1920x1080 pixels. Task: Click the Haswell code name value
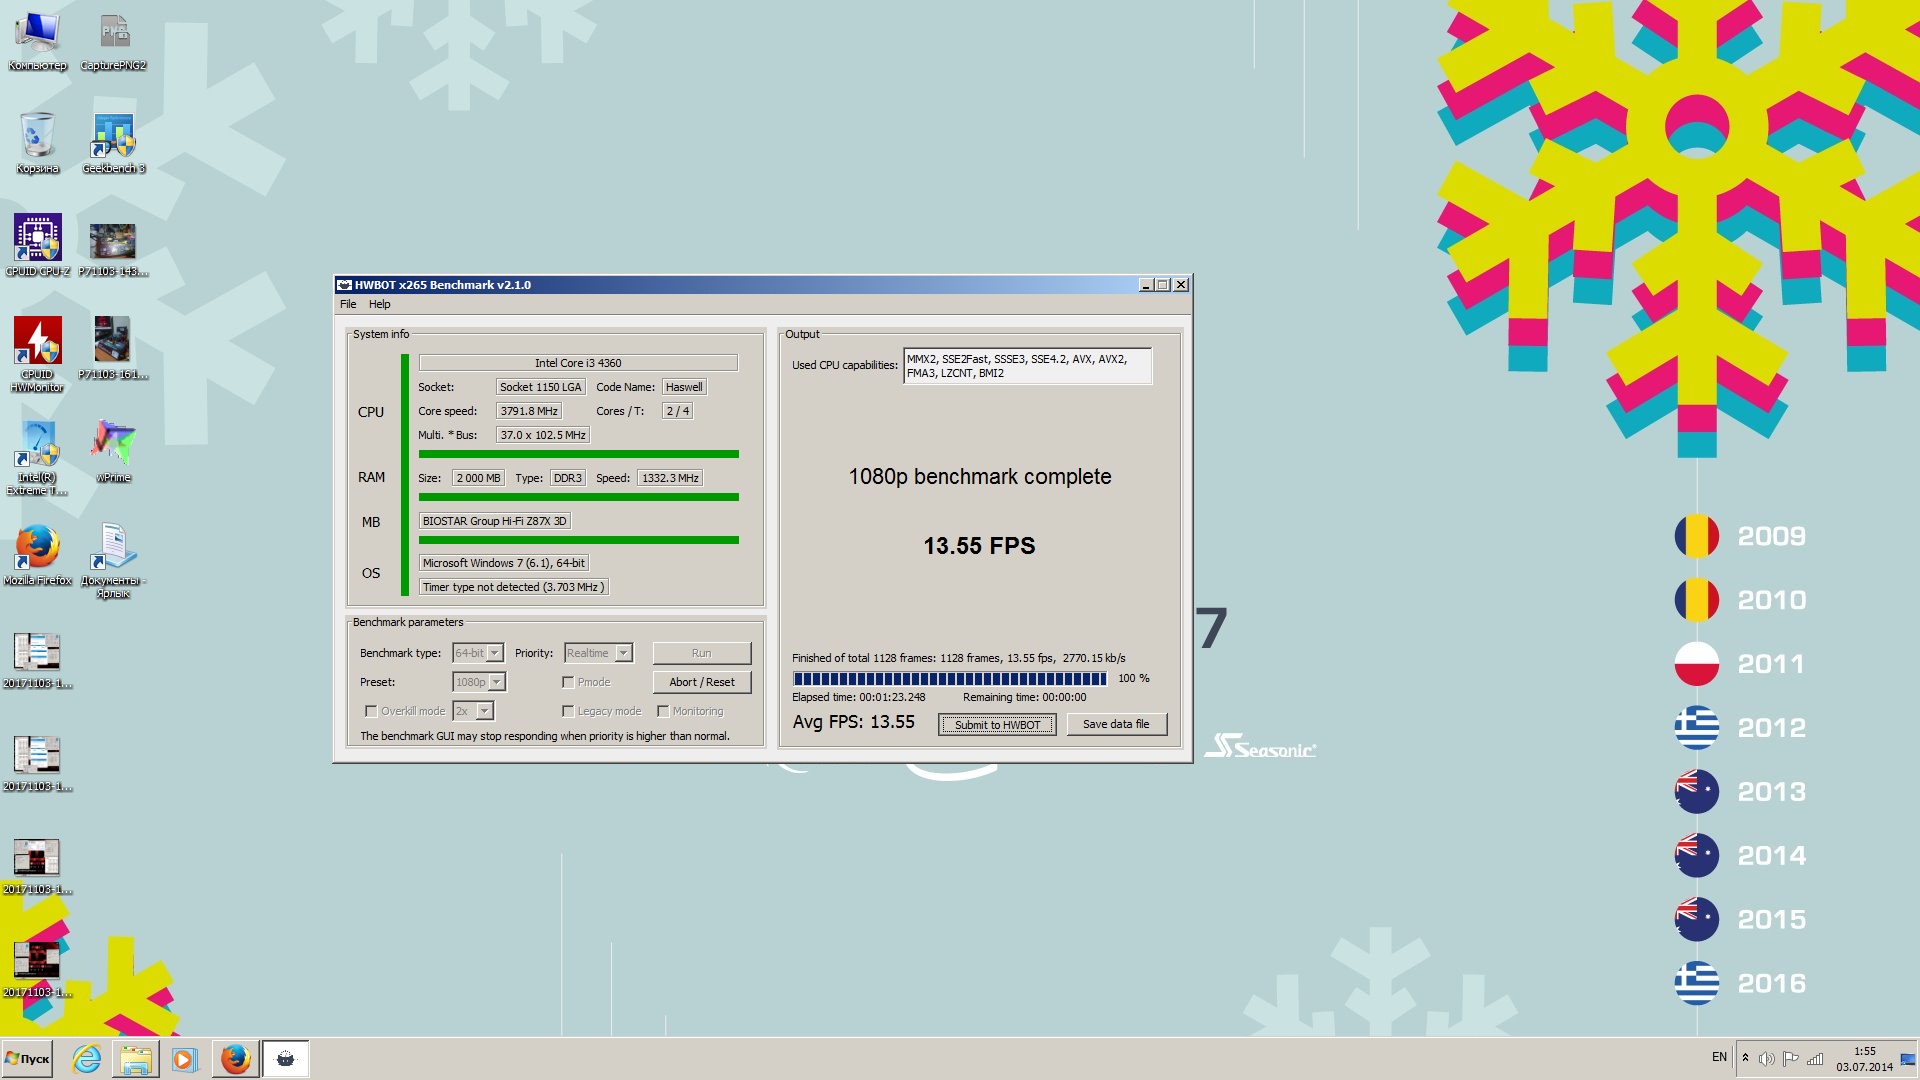[684, 387]
